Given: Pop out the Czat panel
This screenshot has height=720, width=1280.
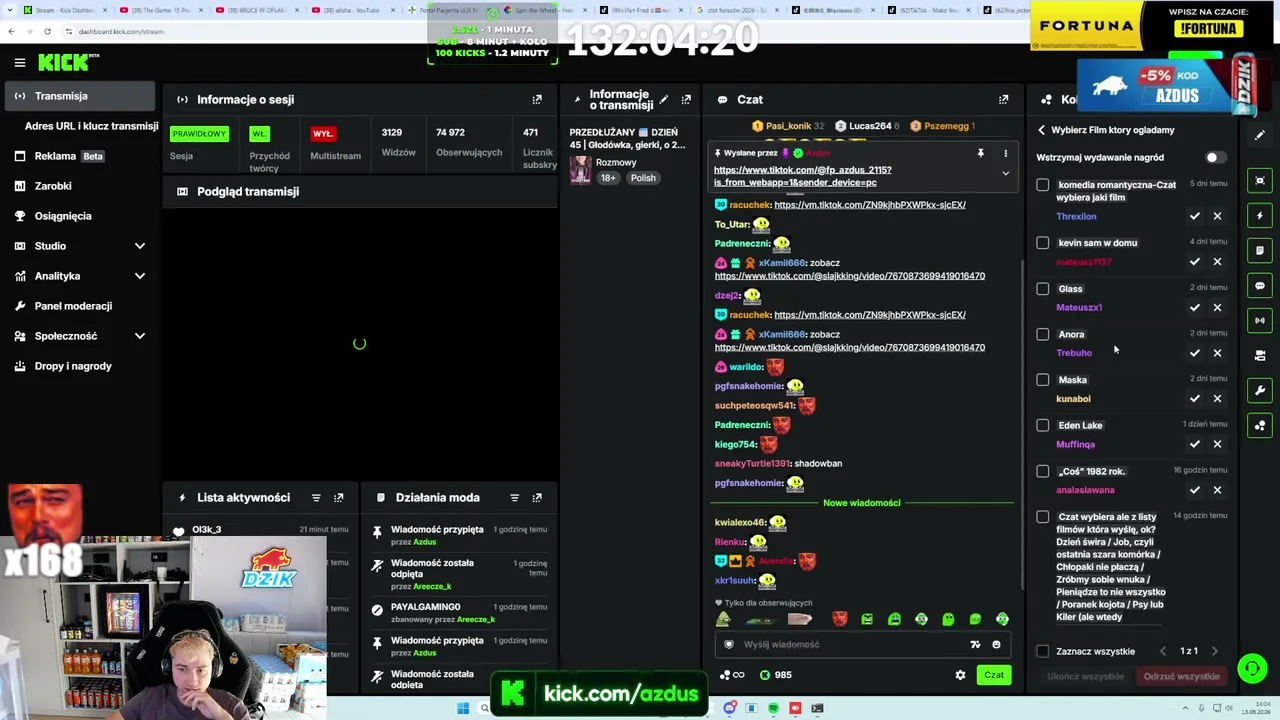Looking at the screenshot, I should (1004, 100).
